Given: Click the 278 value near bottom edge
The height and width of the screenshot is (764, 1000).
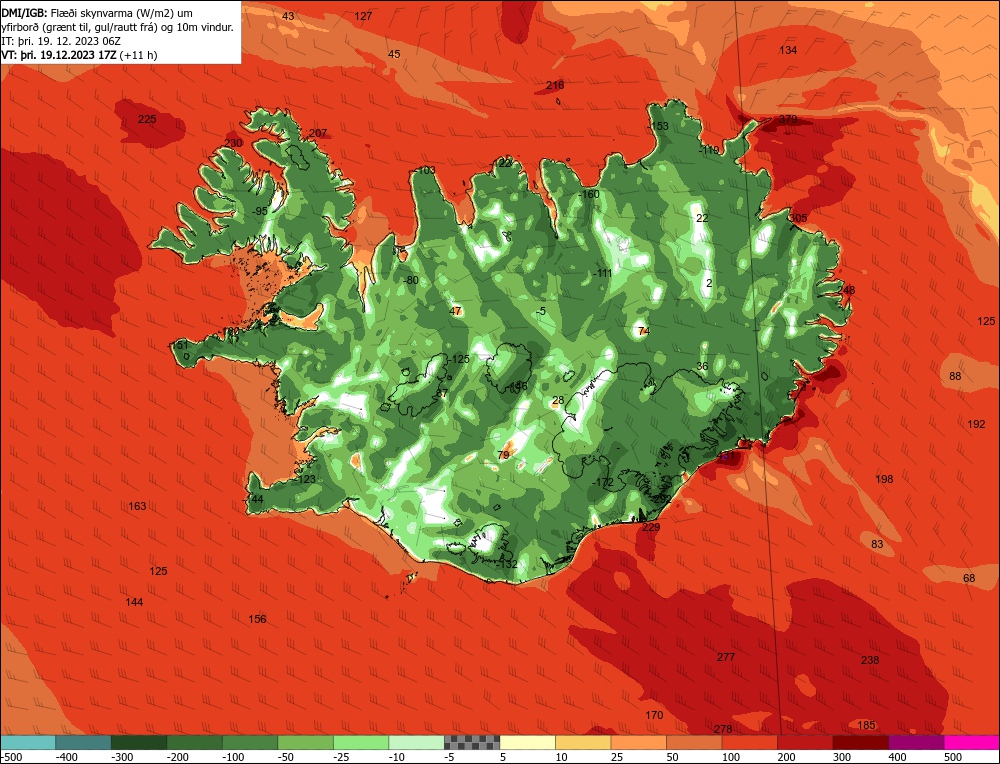Looking at the screenshot, I should [x=723, y=729].
